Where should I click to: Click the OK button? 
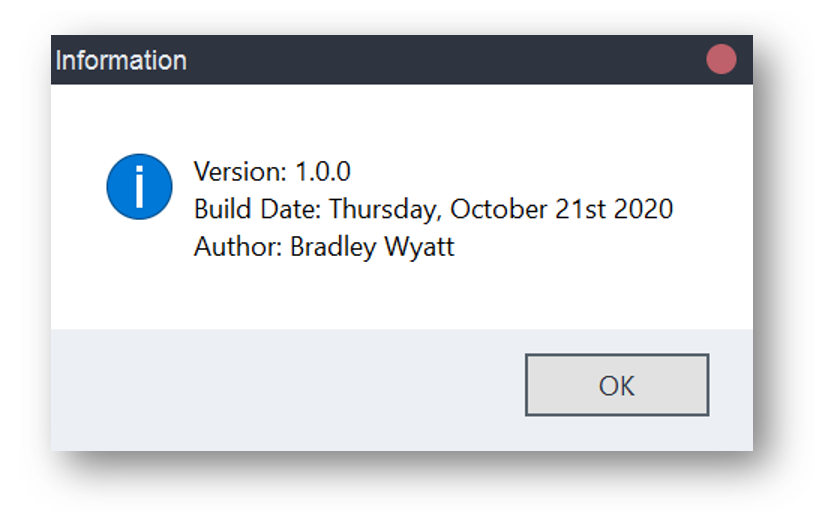[x=617, y=385]
